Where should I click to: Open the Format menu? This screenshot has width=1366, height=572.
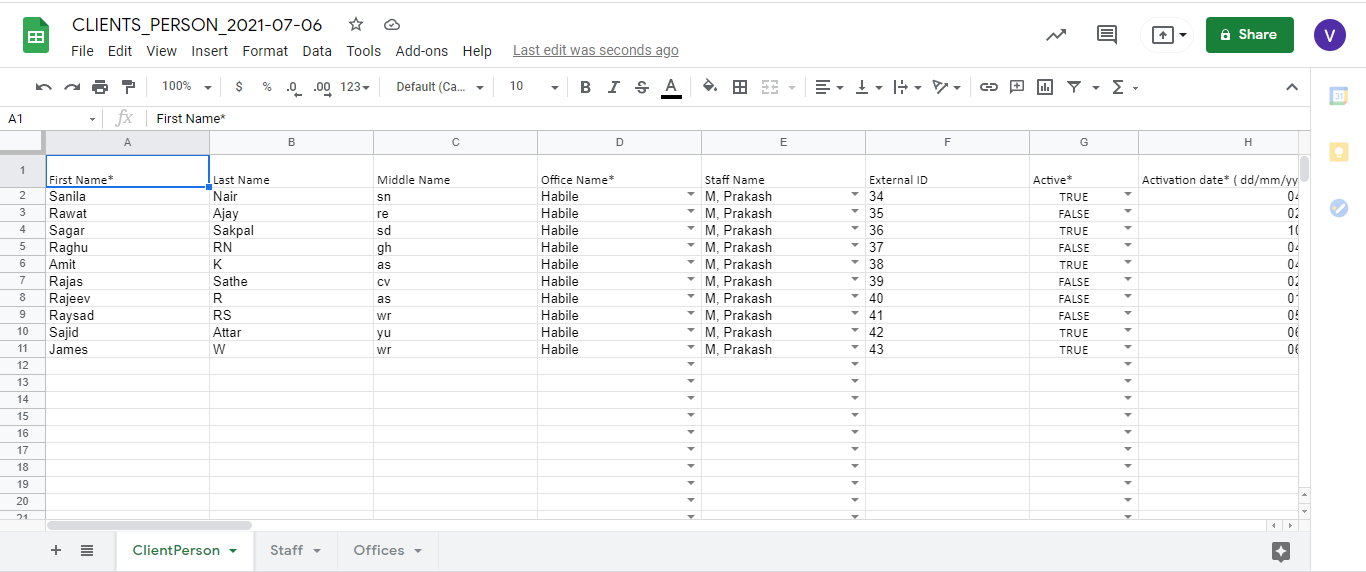[x=265, y=51]
